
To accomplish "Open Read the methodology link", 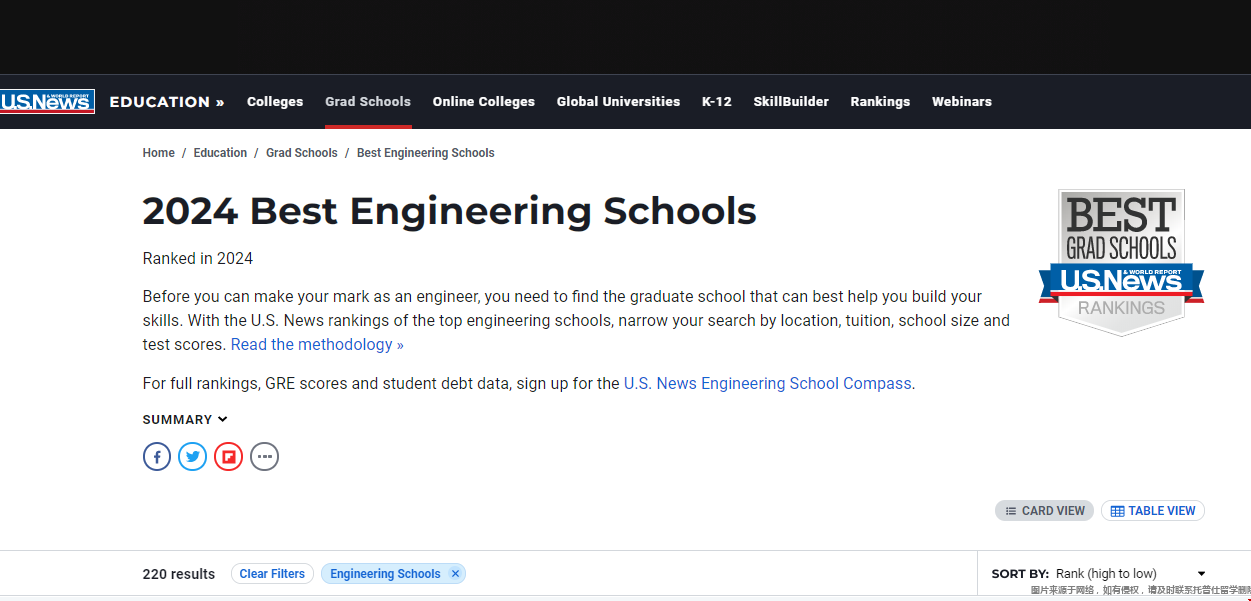I will click(x=317, y=344).
